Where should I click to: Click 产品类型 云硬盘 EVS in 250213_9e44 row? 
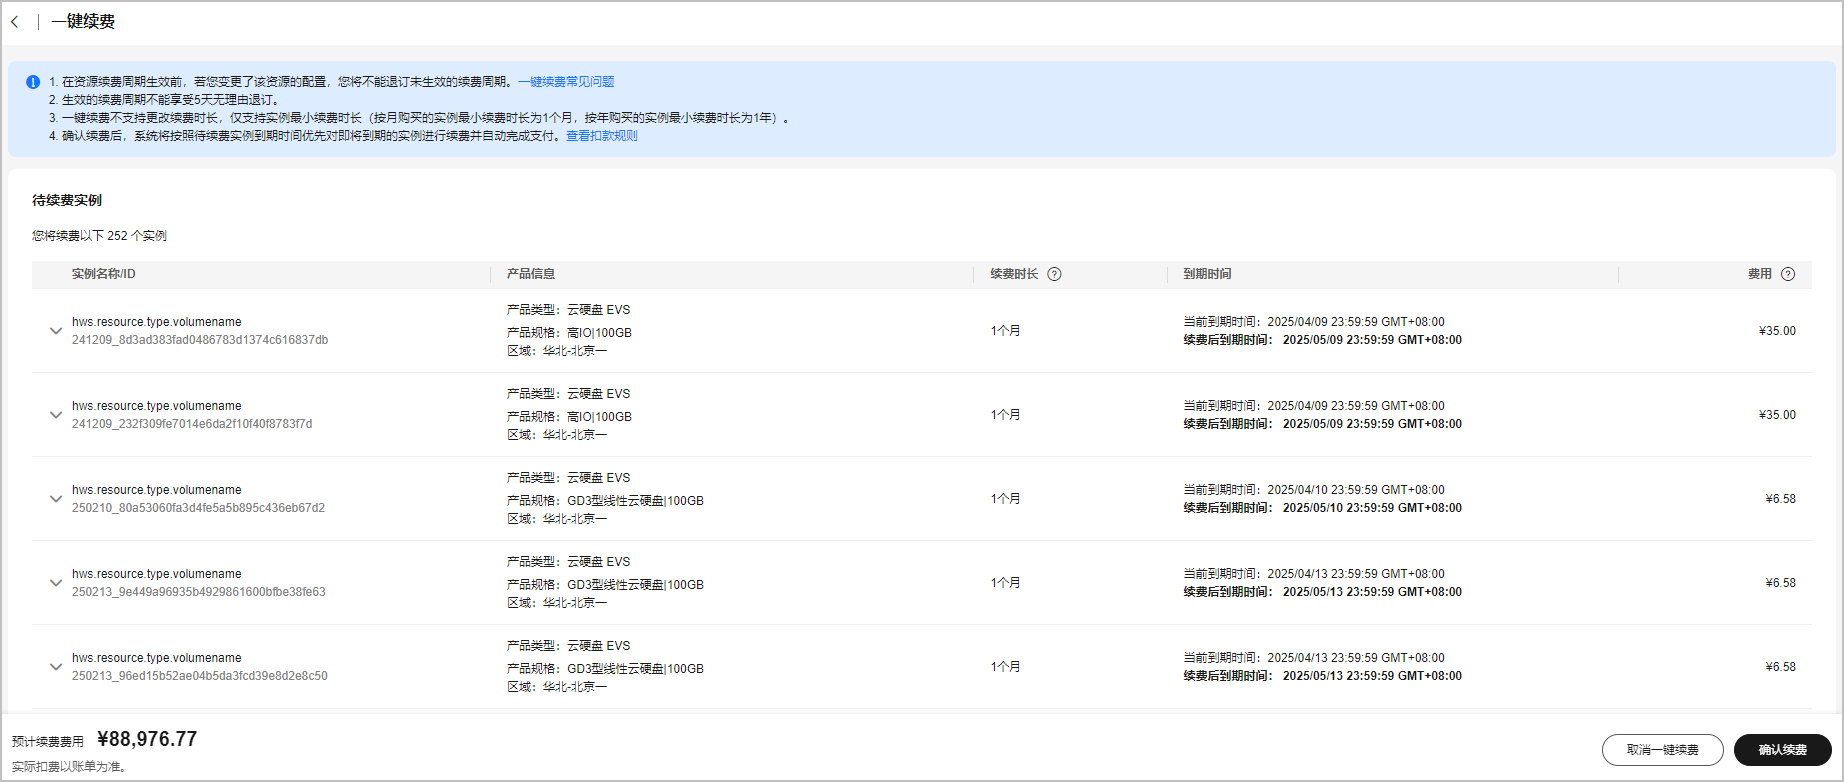[x=569, y=562]
